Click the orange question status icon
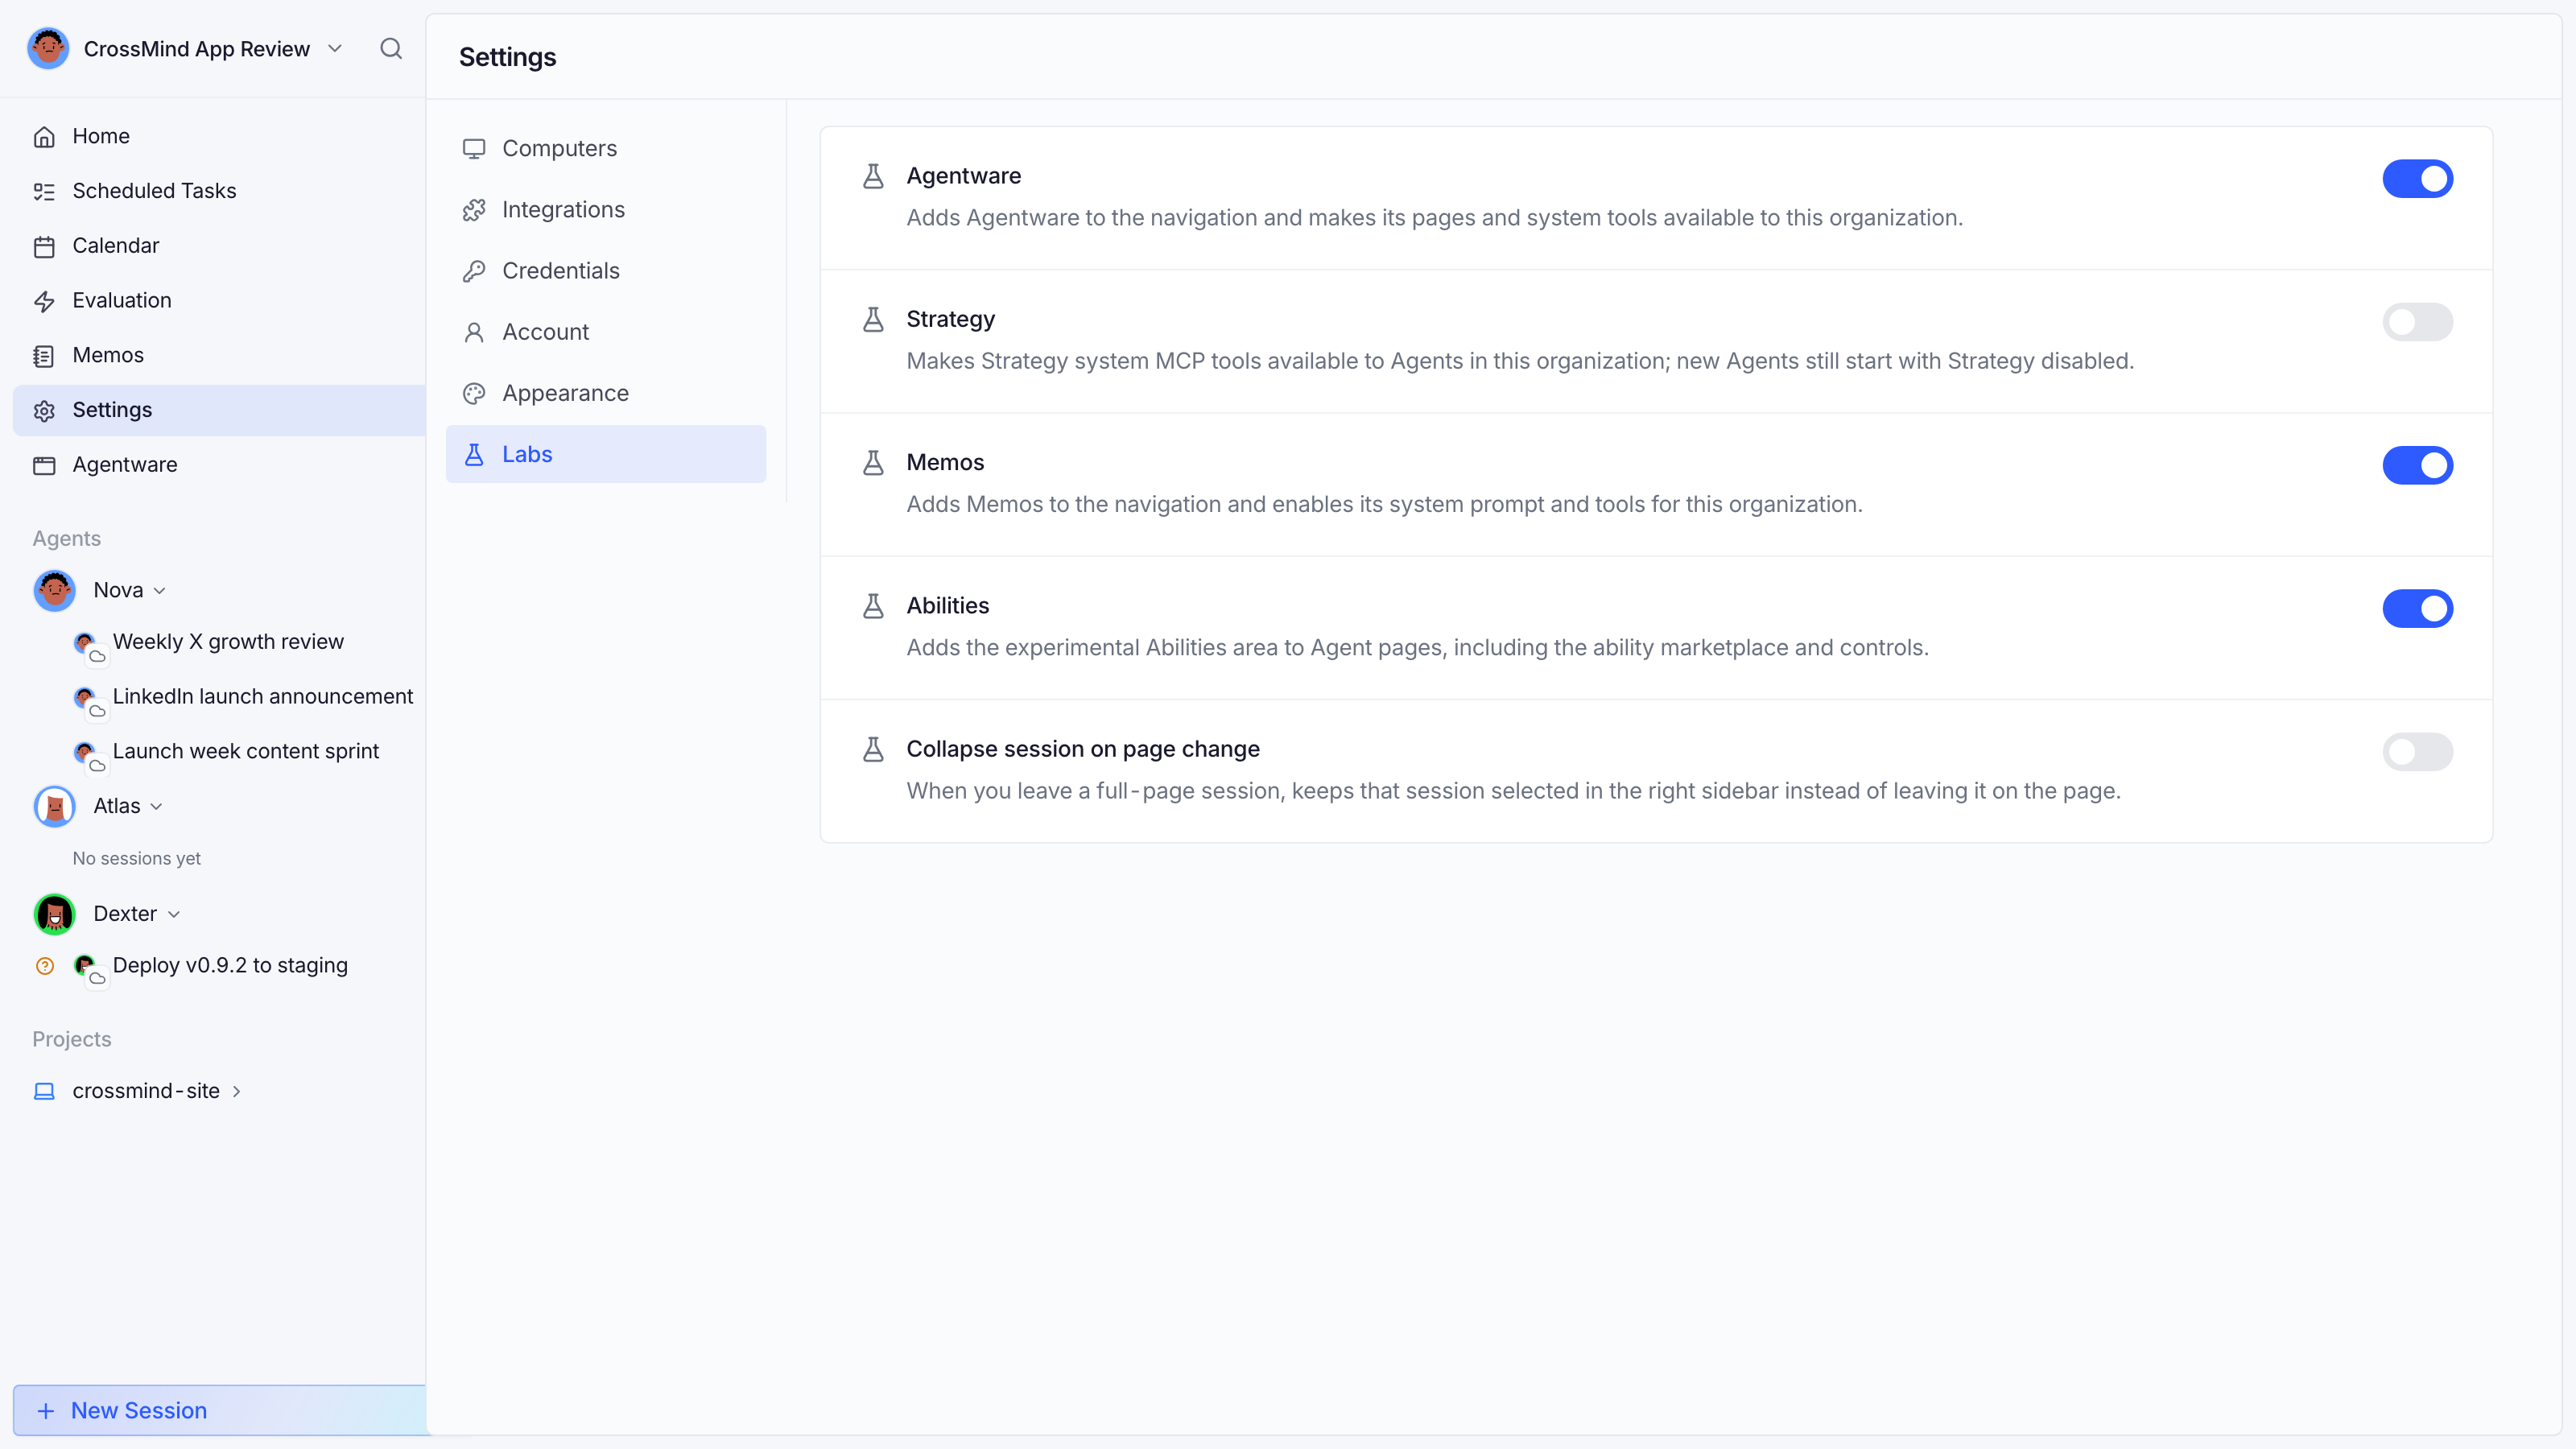This screenshot has height=1449, width=2576. click(45, 966)
